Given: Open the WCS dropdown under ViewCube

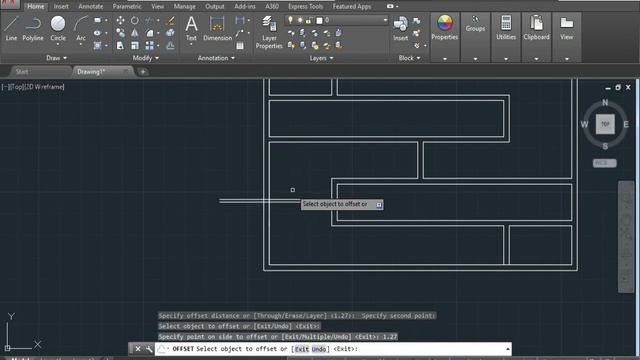Looking at the screenshot, I should coord(604,163).
